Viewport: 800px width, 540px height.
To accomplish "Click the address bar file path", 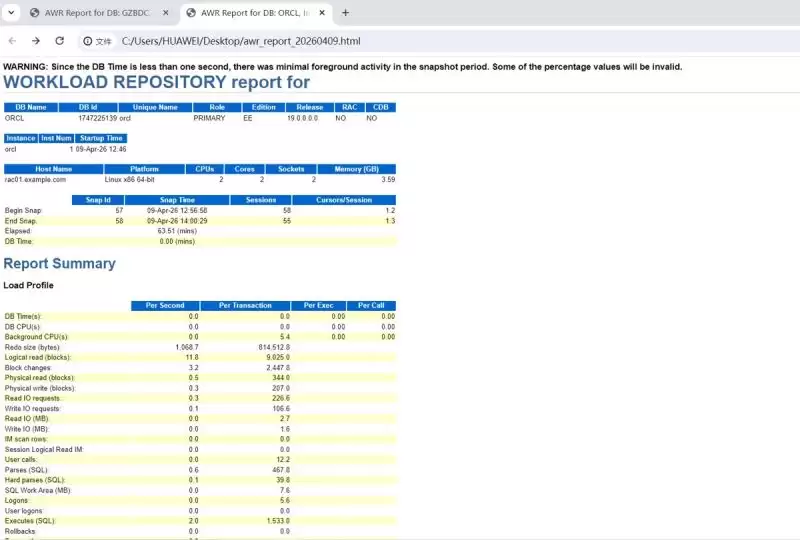I will (x=241, y=41).
